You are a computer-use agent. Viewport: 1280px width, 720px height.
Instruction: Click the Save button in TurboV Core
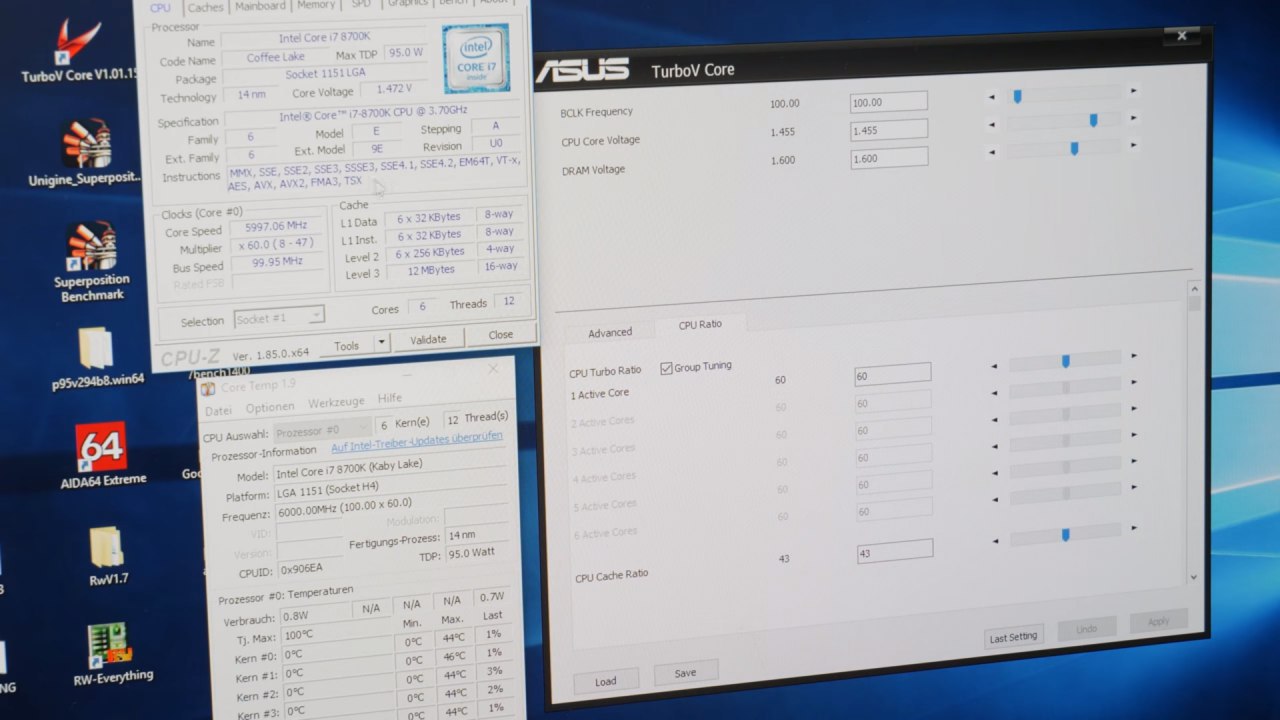(x=685, y=673)
